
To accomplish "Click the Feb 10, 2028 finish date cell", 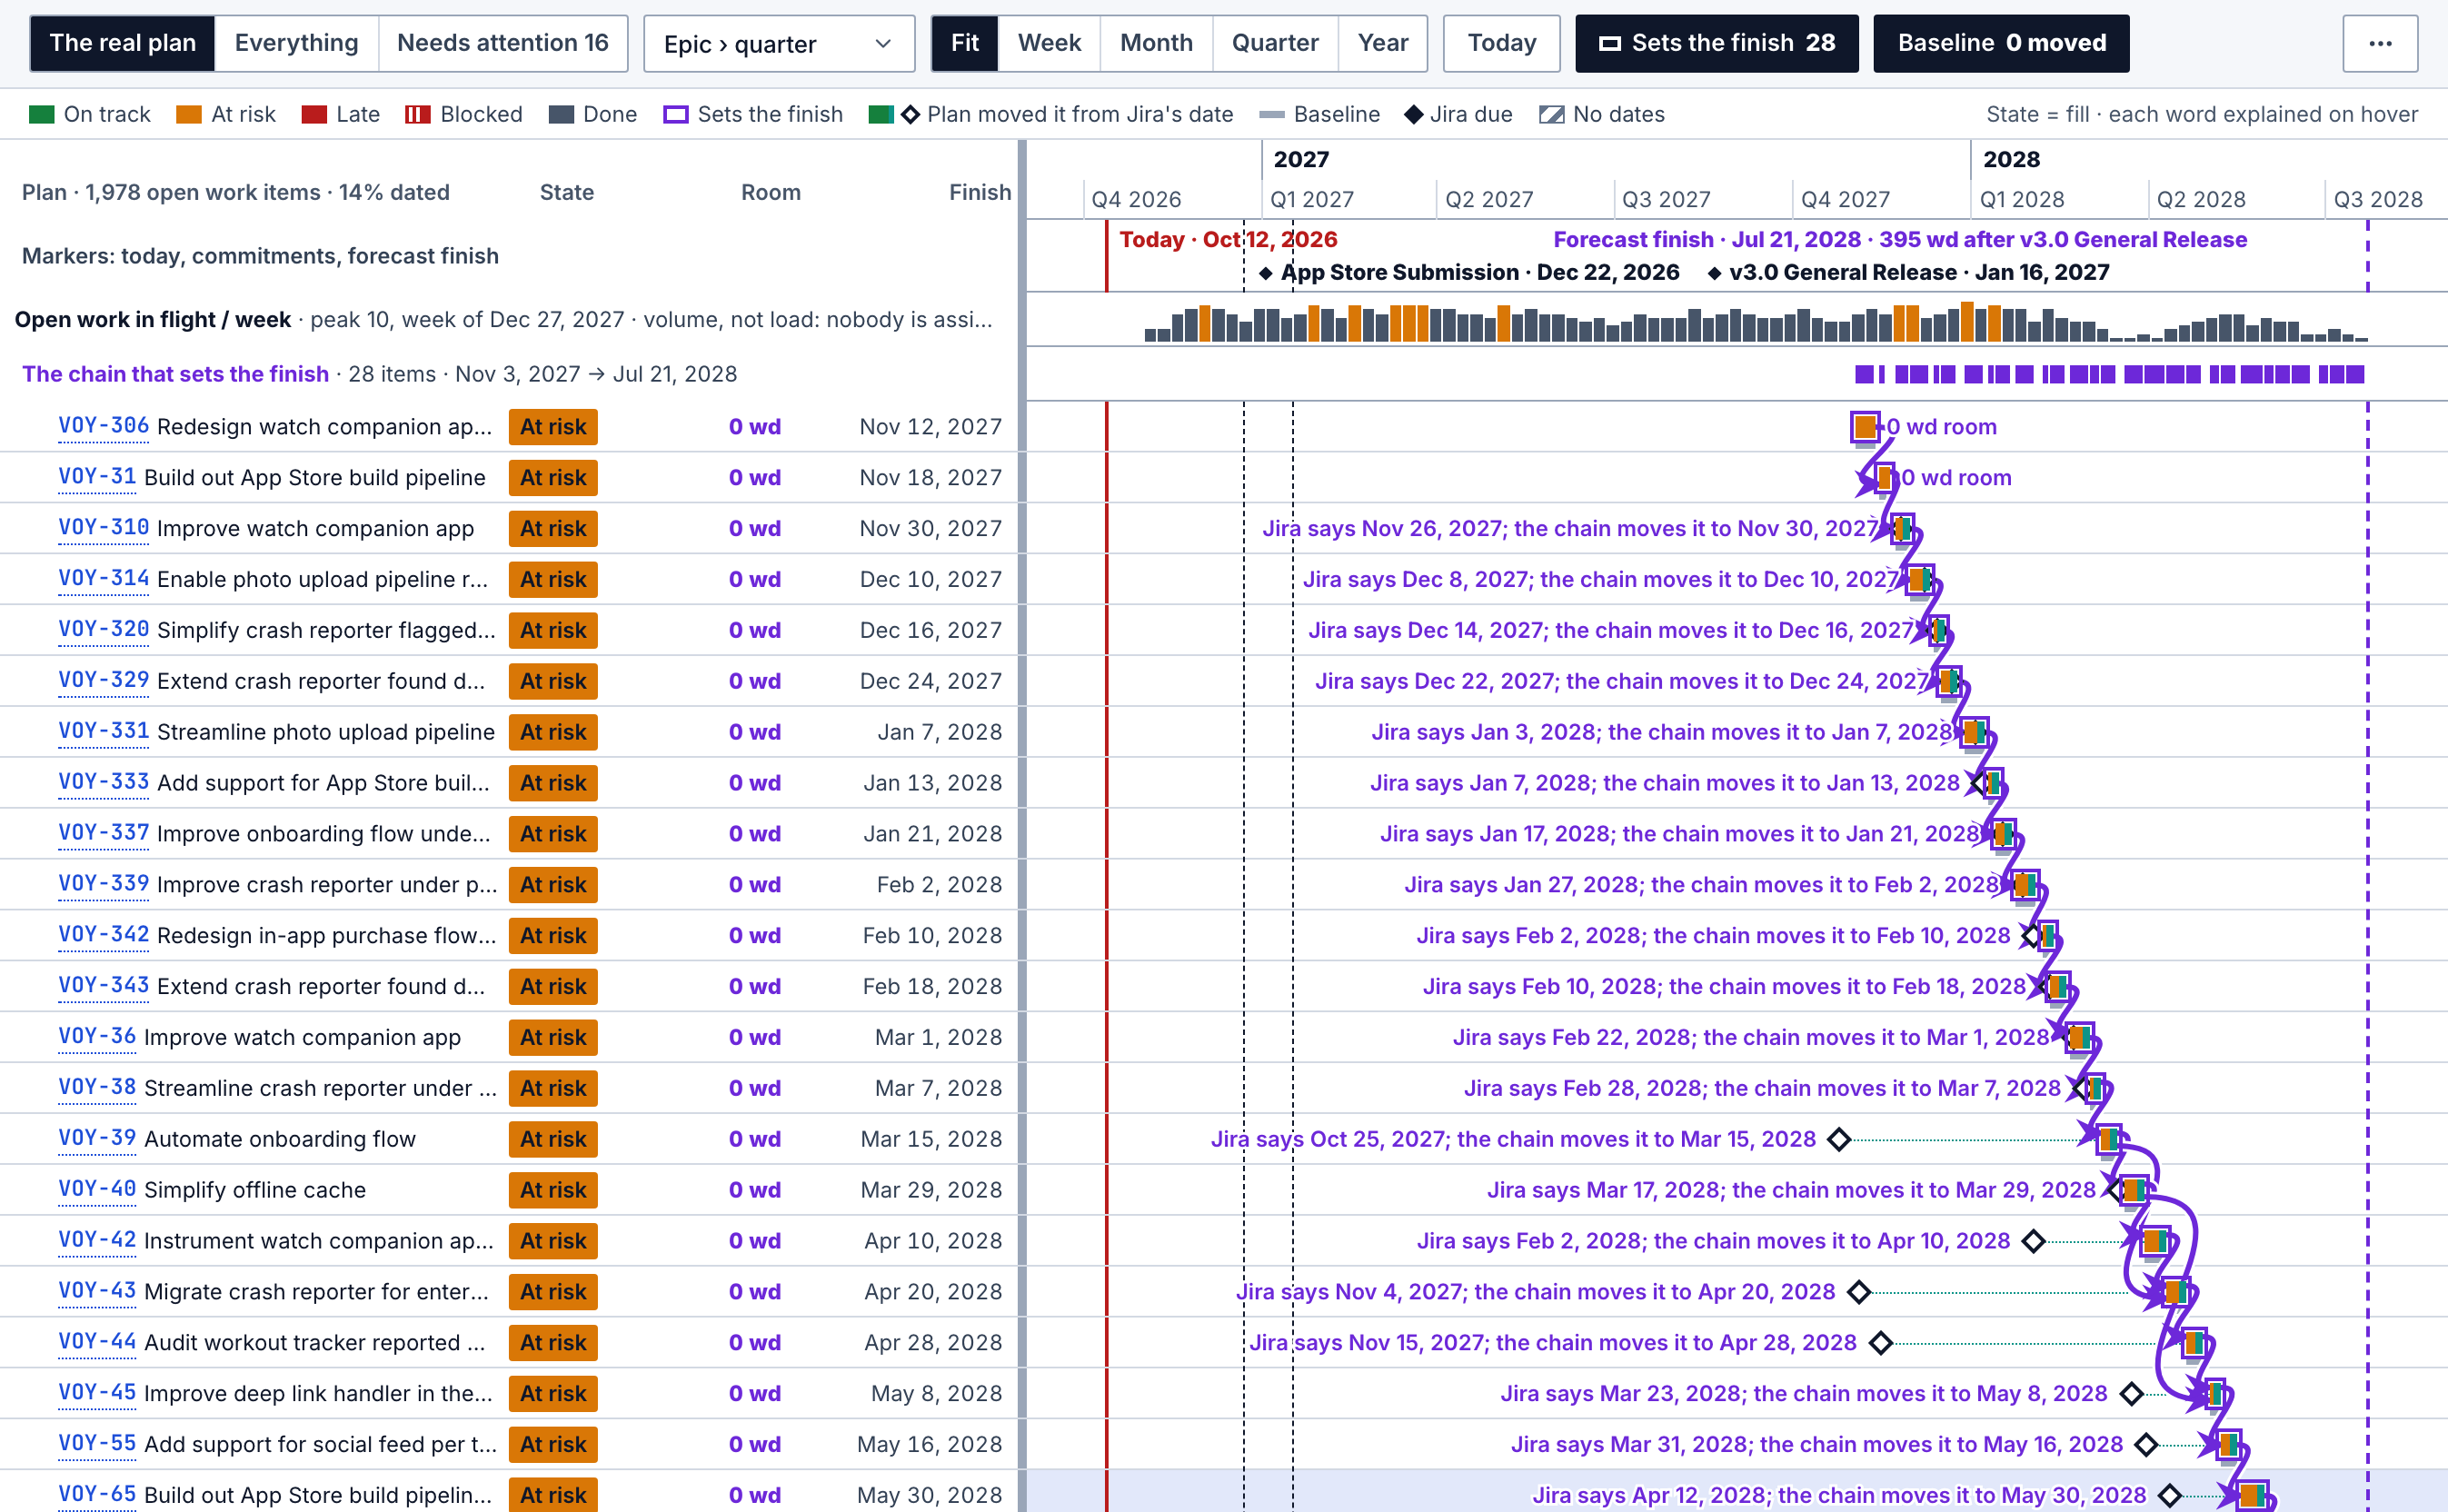I will pos(931,935).
